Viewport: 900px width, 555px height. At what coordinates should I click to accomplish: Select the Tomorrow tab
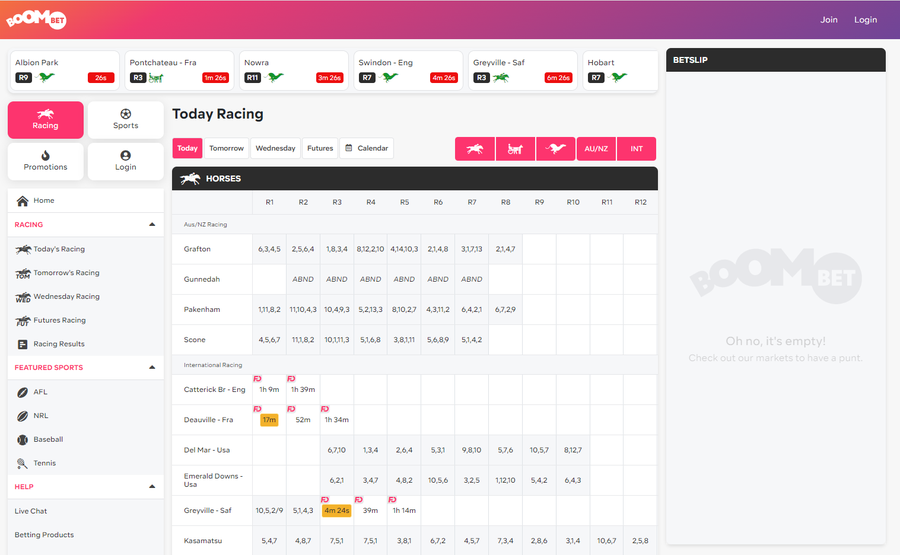226,148
